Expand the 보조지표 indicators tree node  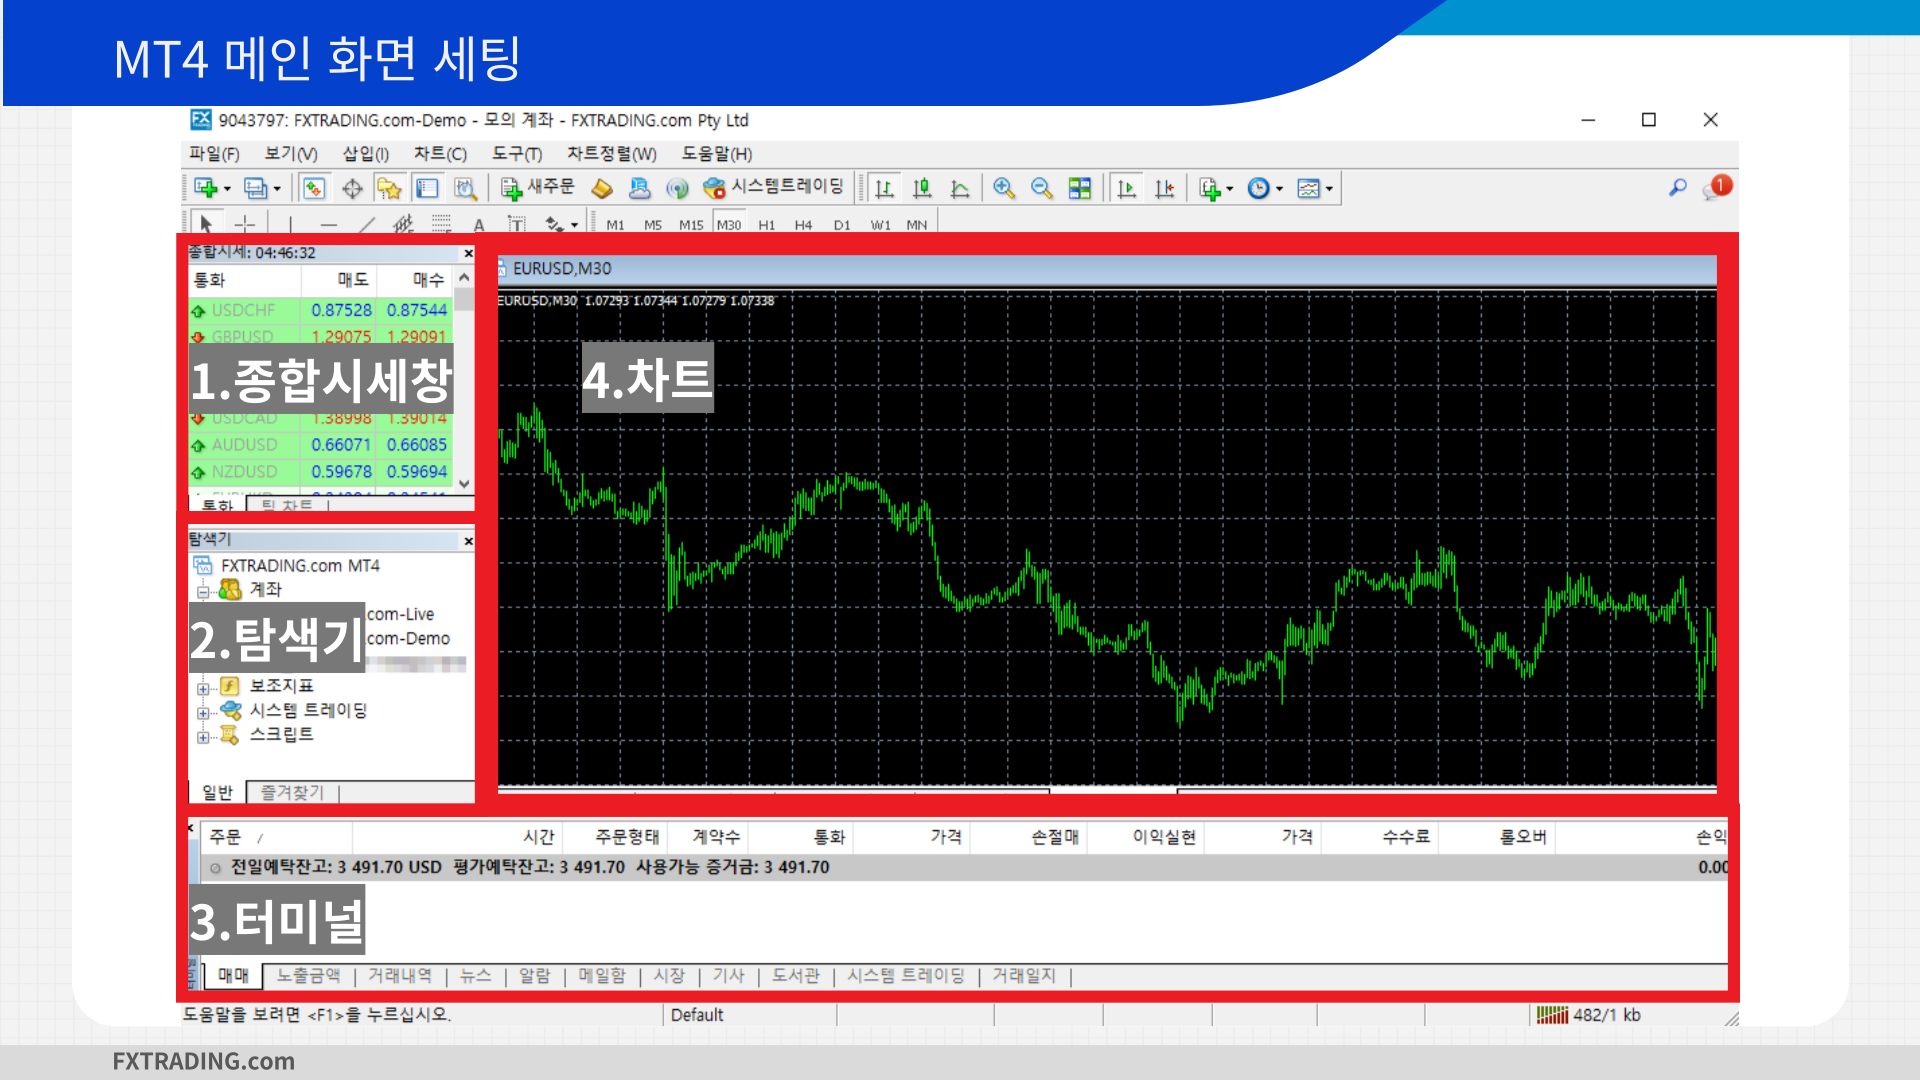203,687
